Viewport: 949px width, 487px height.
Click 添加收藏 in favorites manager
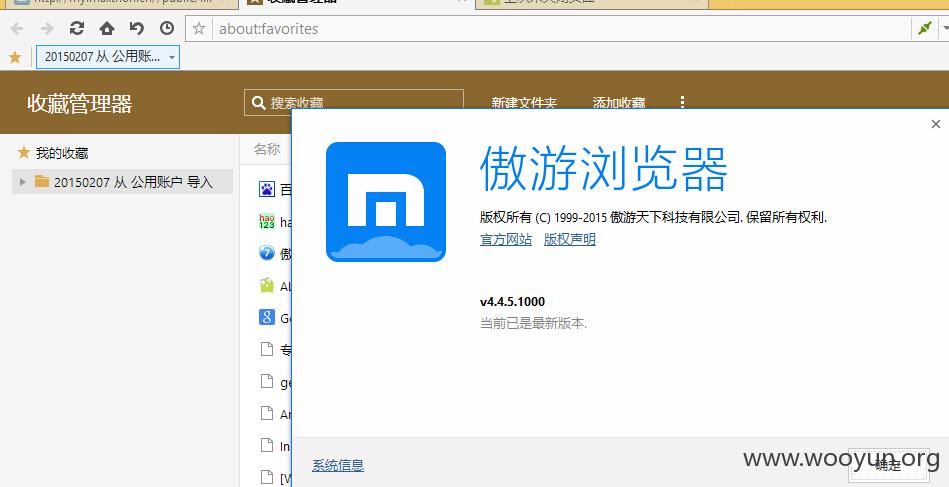(619, 103)
